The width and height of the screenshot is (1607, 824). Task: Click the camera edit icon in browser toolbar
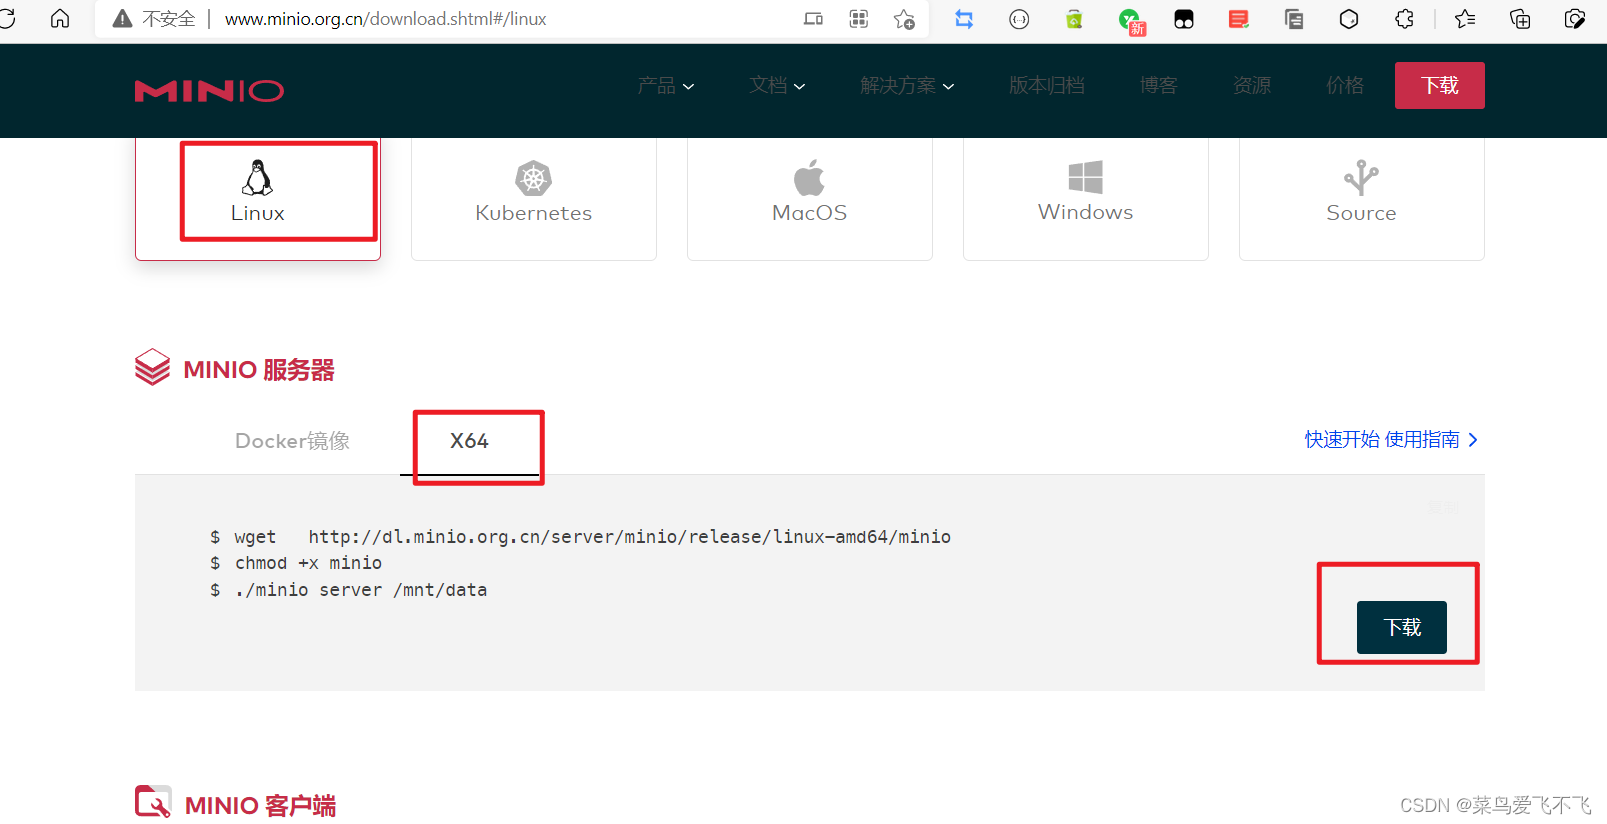click(1575, 19)
